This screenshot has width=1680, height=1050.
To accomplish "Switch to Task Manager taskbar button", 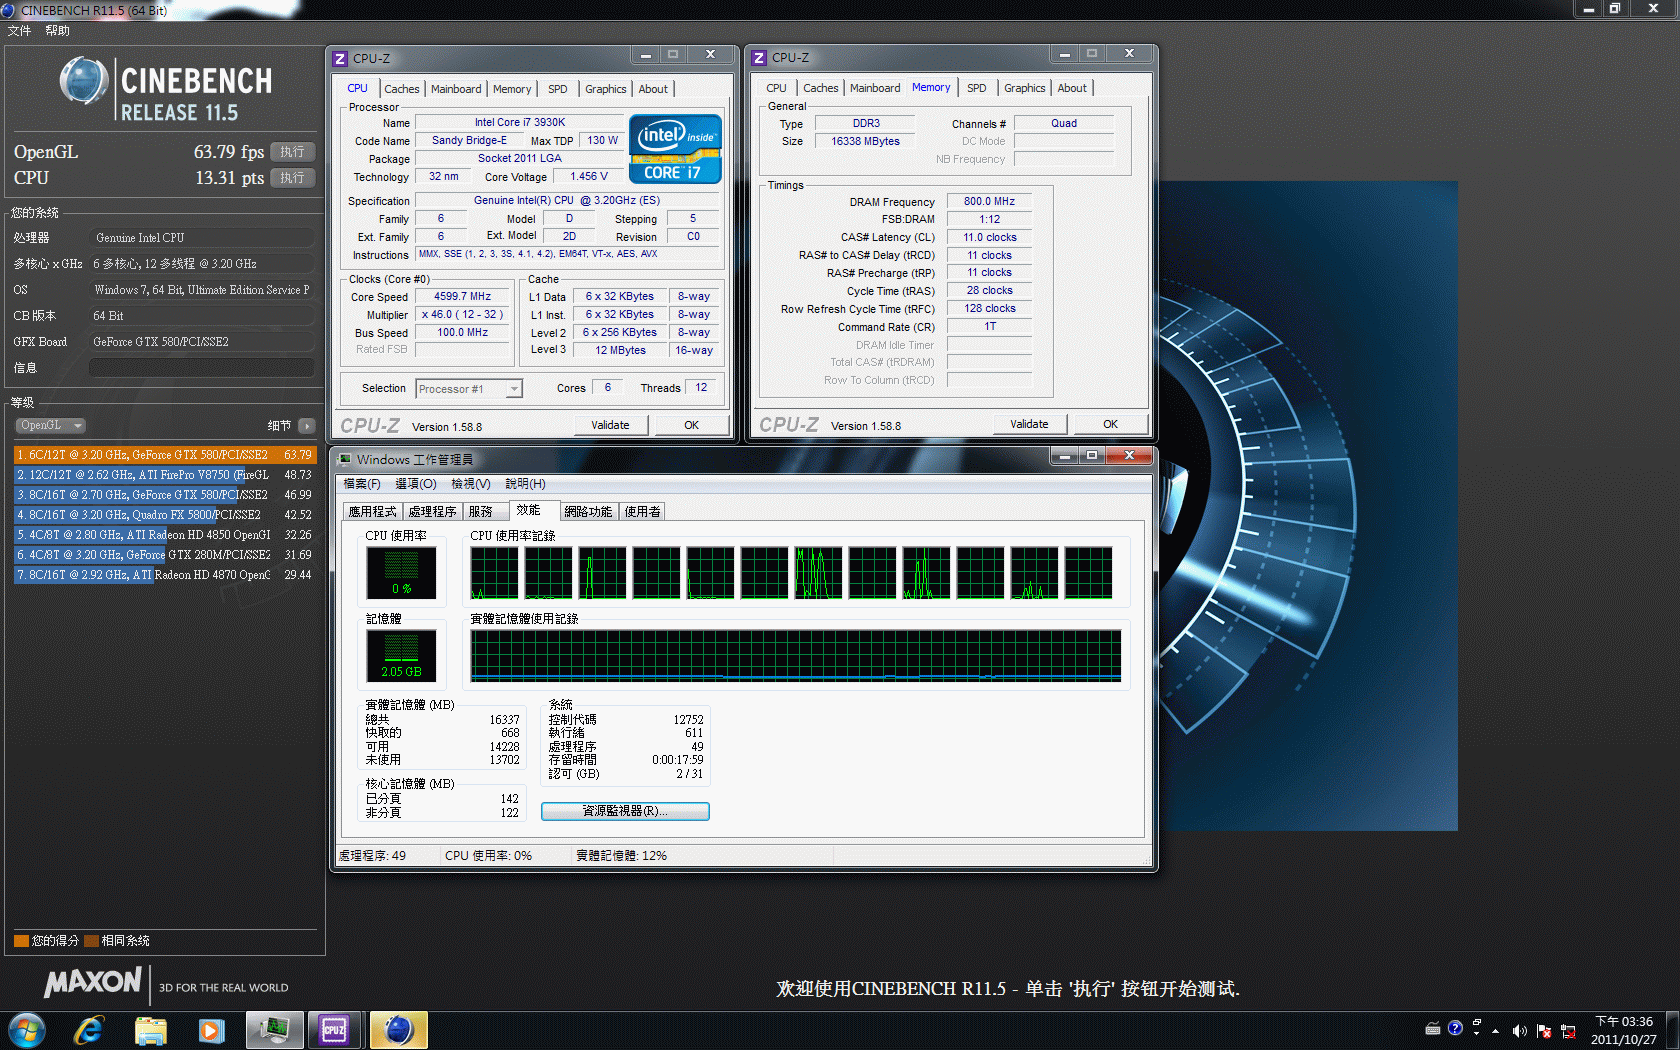I will [274, 1030].
